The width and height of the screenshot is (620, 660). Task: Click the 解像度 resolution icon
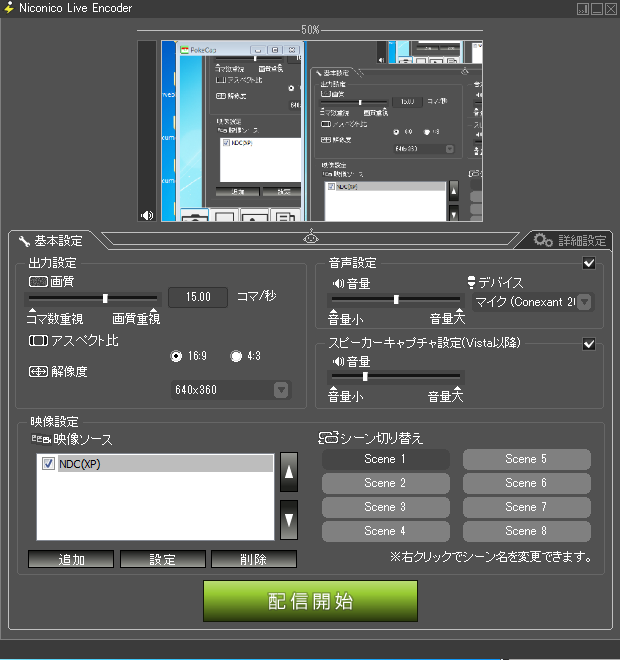[x=38, y=371]
